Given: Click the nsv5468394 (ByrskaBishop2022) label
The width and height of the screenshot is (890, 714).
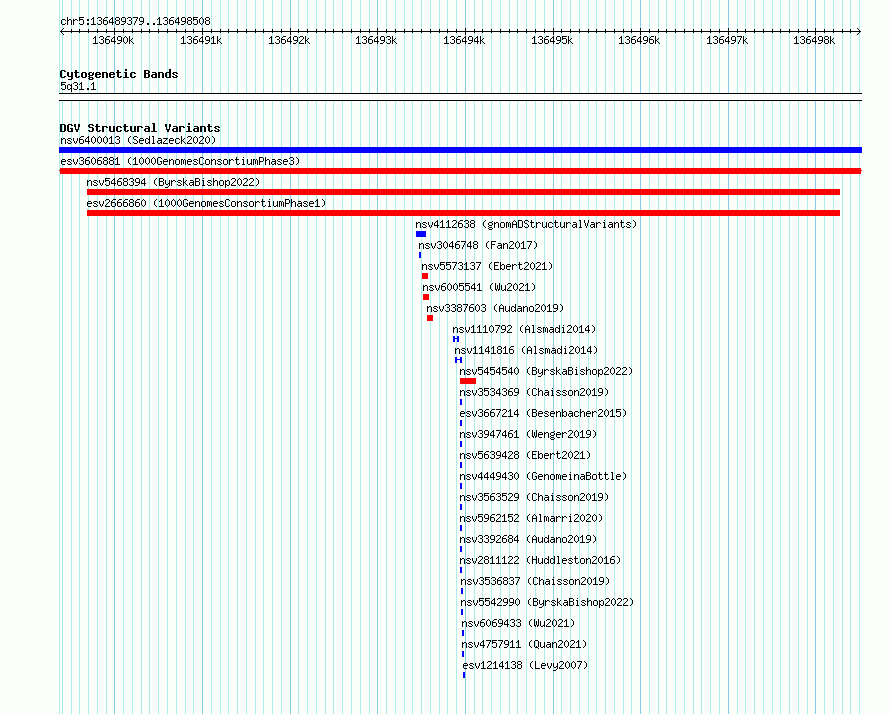Looking at the screenshot, I should (x=173, y=182).
